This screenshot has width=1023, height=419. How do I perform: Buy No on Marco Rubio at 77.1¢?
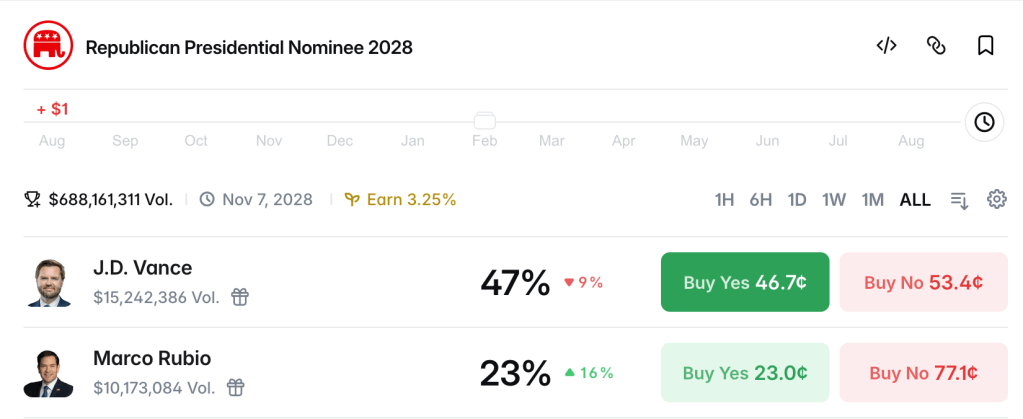coord(923,373)
